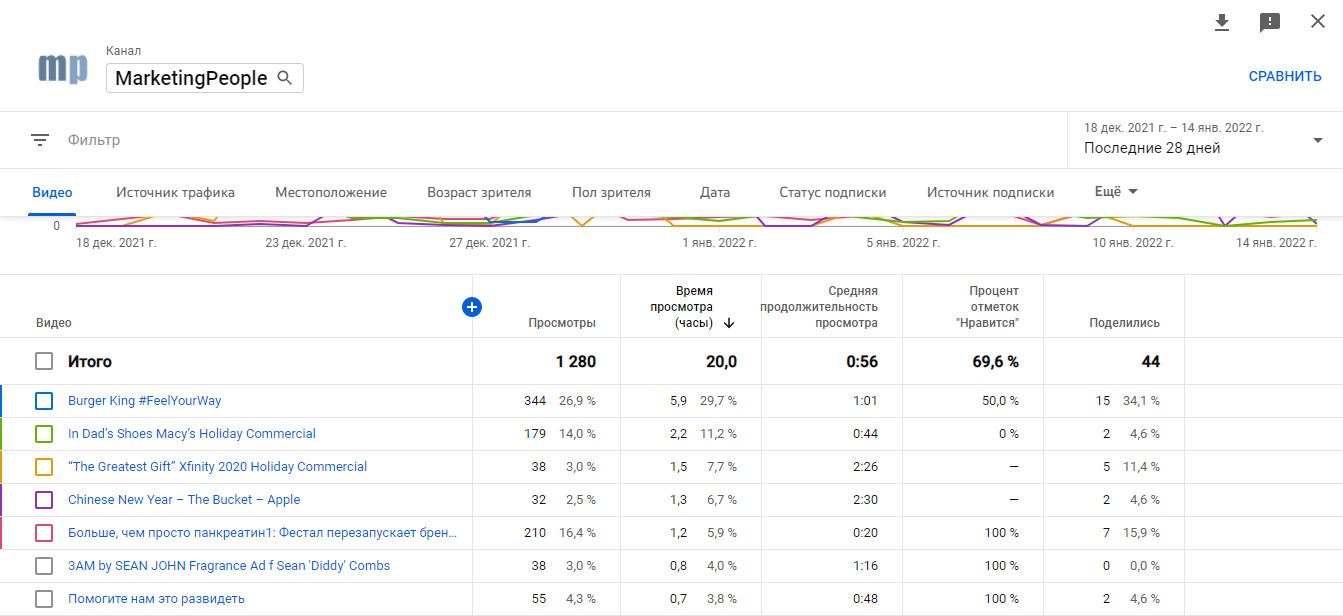The width and height of the screenshot is (1343, 616).
Task: Click the search icon beside MarketingPeople
Action: point(285,78)
